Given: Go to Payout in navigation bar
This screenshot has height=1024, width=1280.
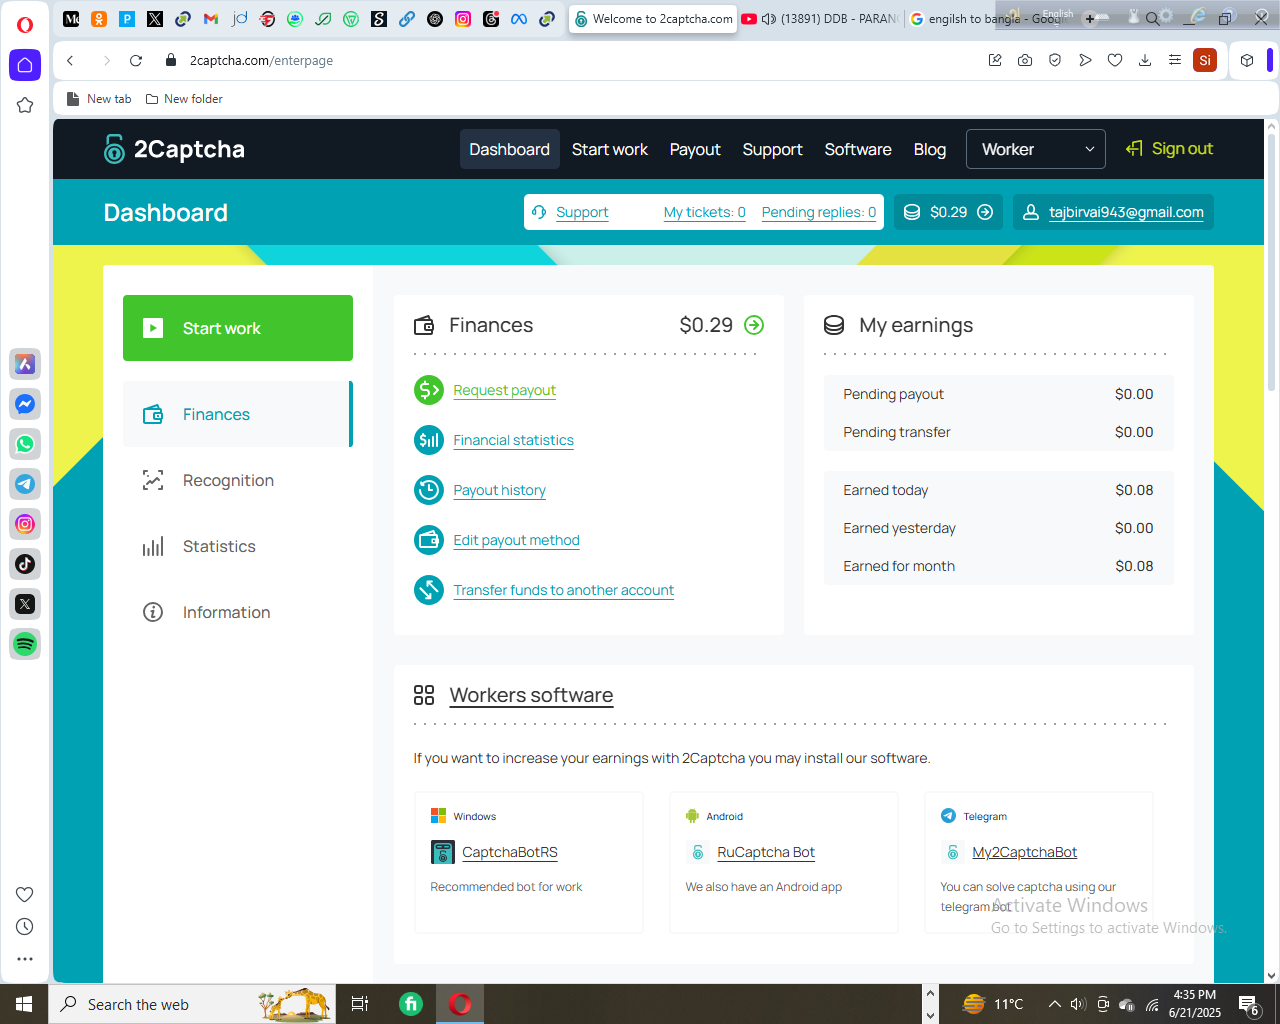Looking at the screenshot, I should [x=695, y=149].
